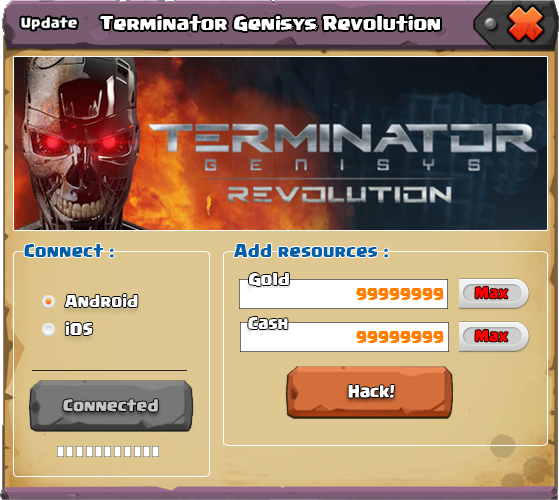
Task: Click the small grey dot beside the X
Action: 491,24
